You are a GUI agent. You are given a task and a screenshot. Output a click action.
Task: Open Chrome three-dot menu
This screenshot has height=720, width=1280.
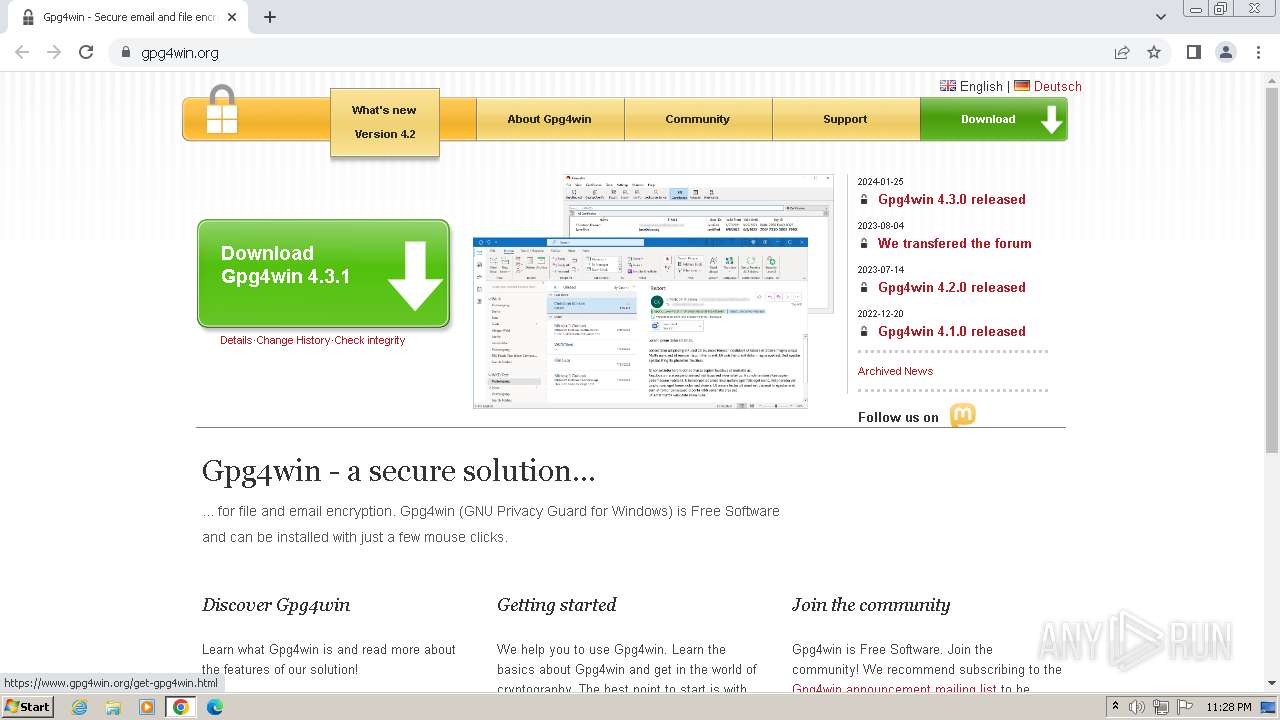click(1258, 52)
